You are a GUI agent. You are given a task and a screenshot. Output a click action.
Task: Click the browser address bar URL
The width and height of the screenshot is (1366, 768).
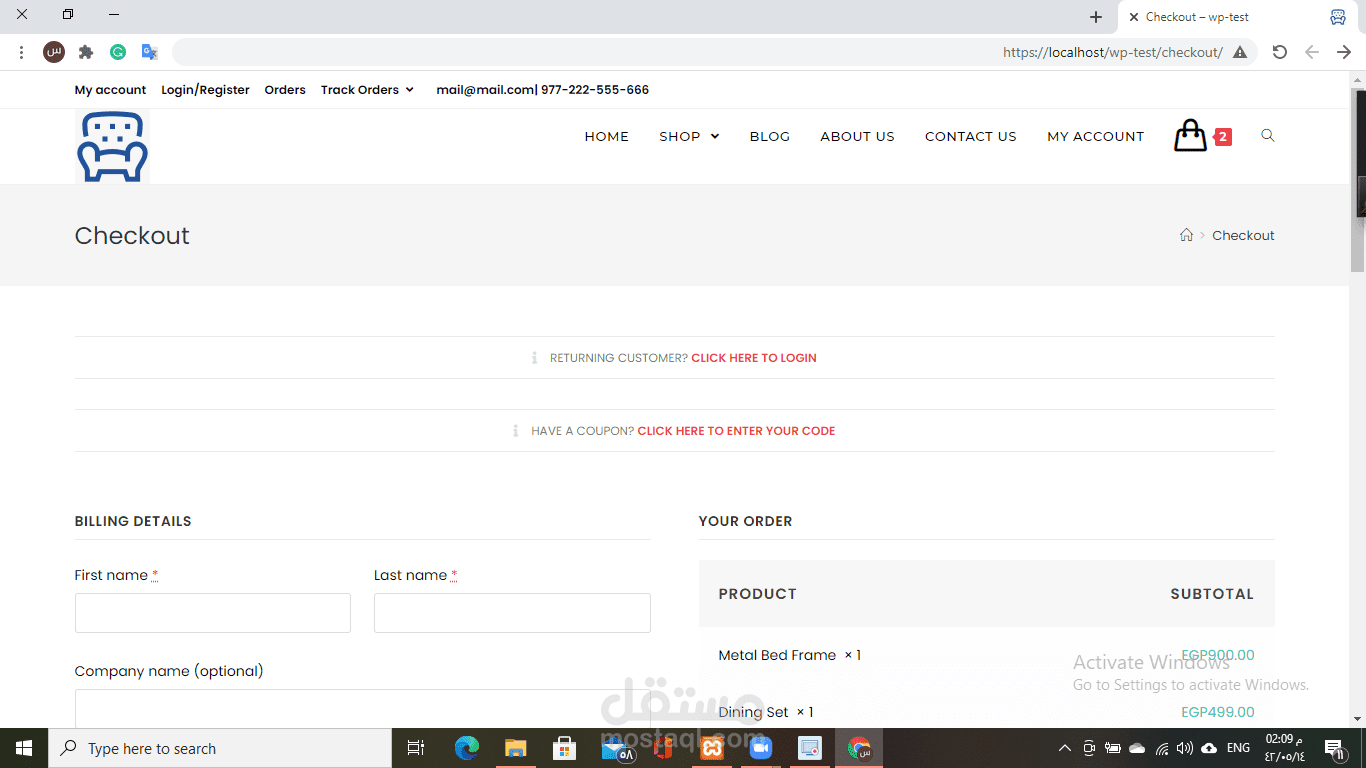point(1113,52)
